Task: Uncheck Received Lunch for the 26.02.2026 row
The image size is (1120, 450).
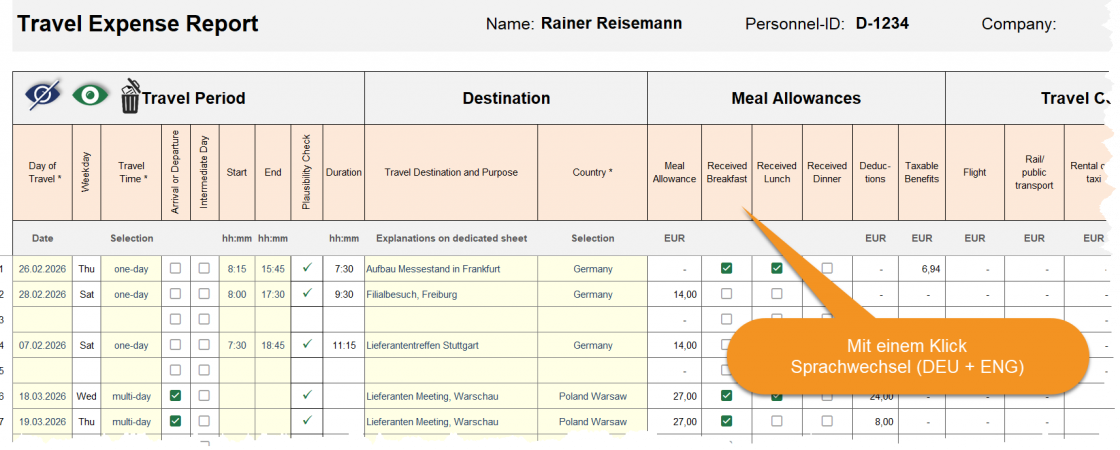Action: click(776, 268)
